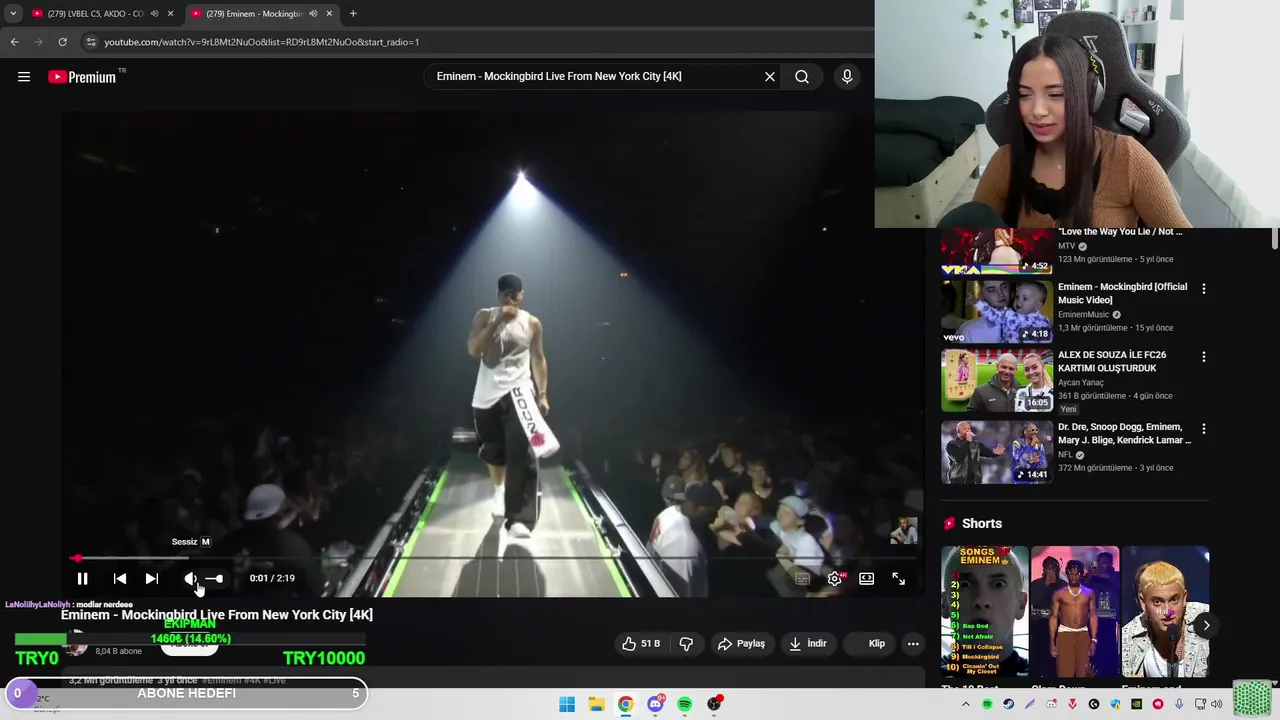This screenshot has height=720, width=1280.
Task: Open Discord from the taskbar
Action: coord(655,704)
